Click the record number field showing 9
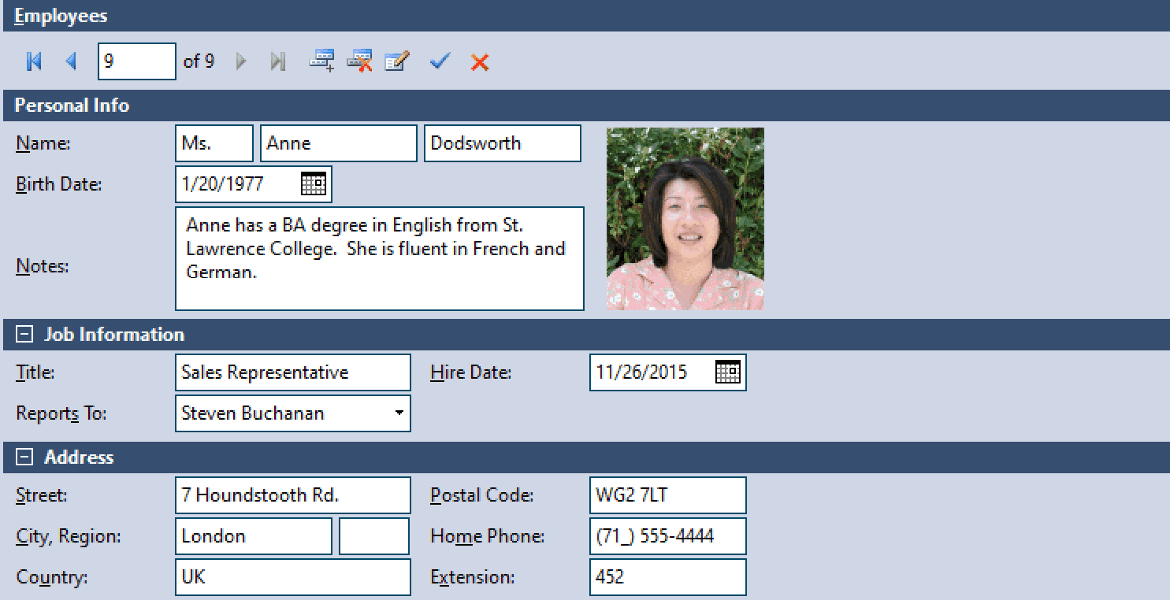Screen dimensions: 1170x600 tap(137, 61)
